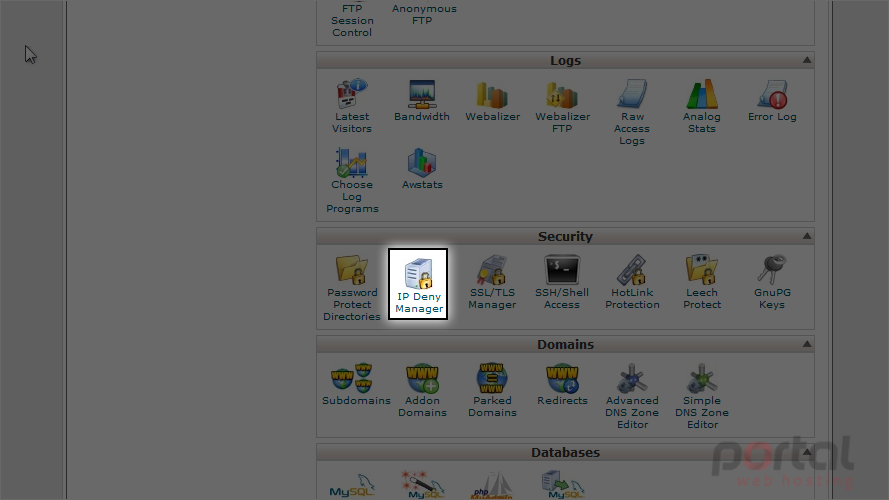This screenshot has width=889, height=500.
Task: Open the Bandwidth icon
Action: [x=422, y=101]
